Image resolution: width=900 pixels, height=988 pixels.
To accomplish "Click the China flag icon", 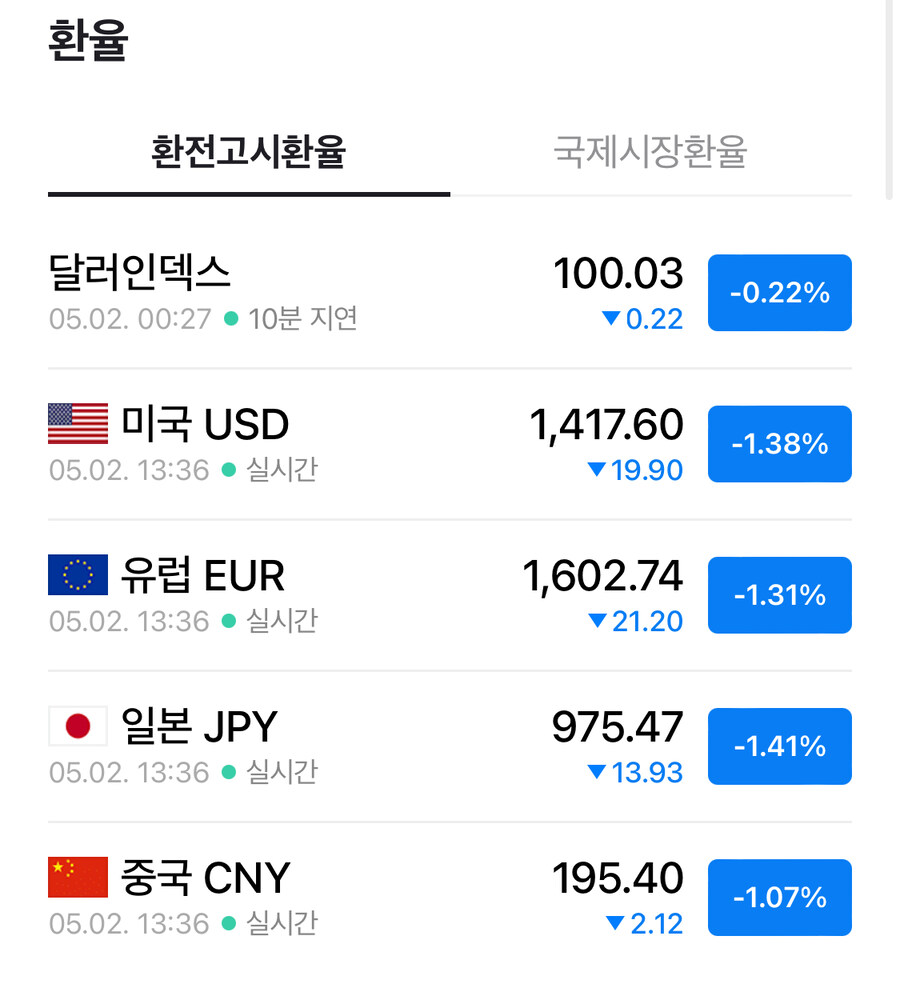I will click(78, 877).
